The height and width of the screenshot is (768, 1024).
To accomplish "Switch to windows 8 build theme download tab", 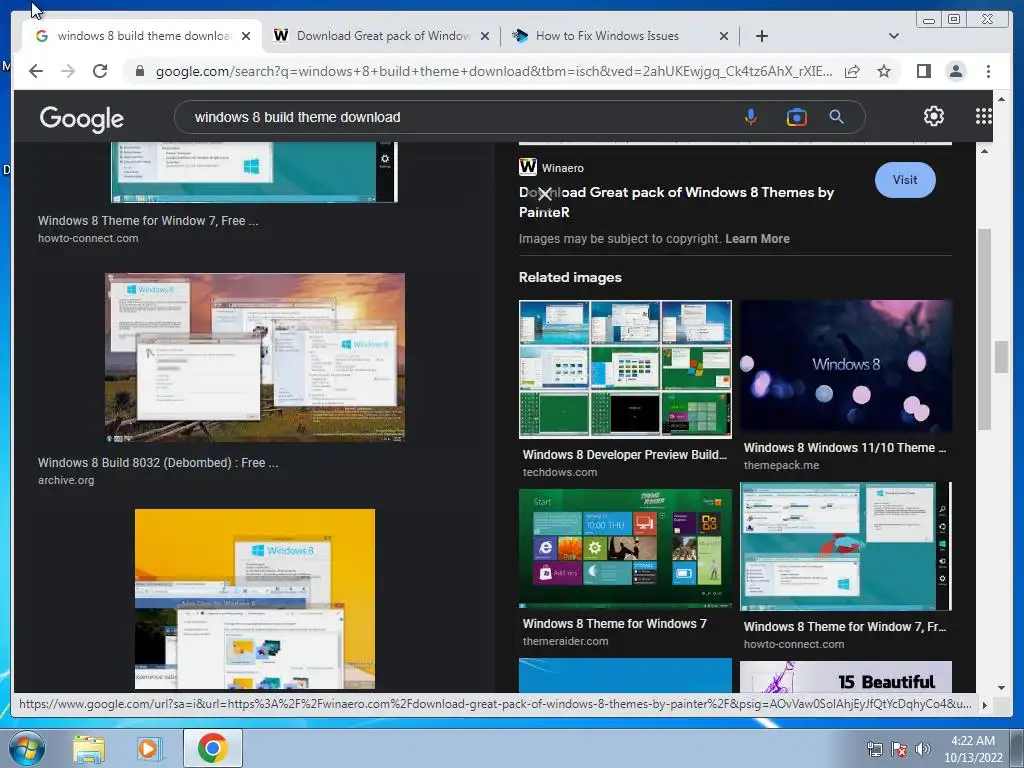I will pos(142,36).
